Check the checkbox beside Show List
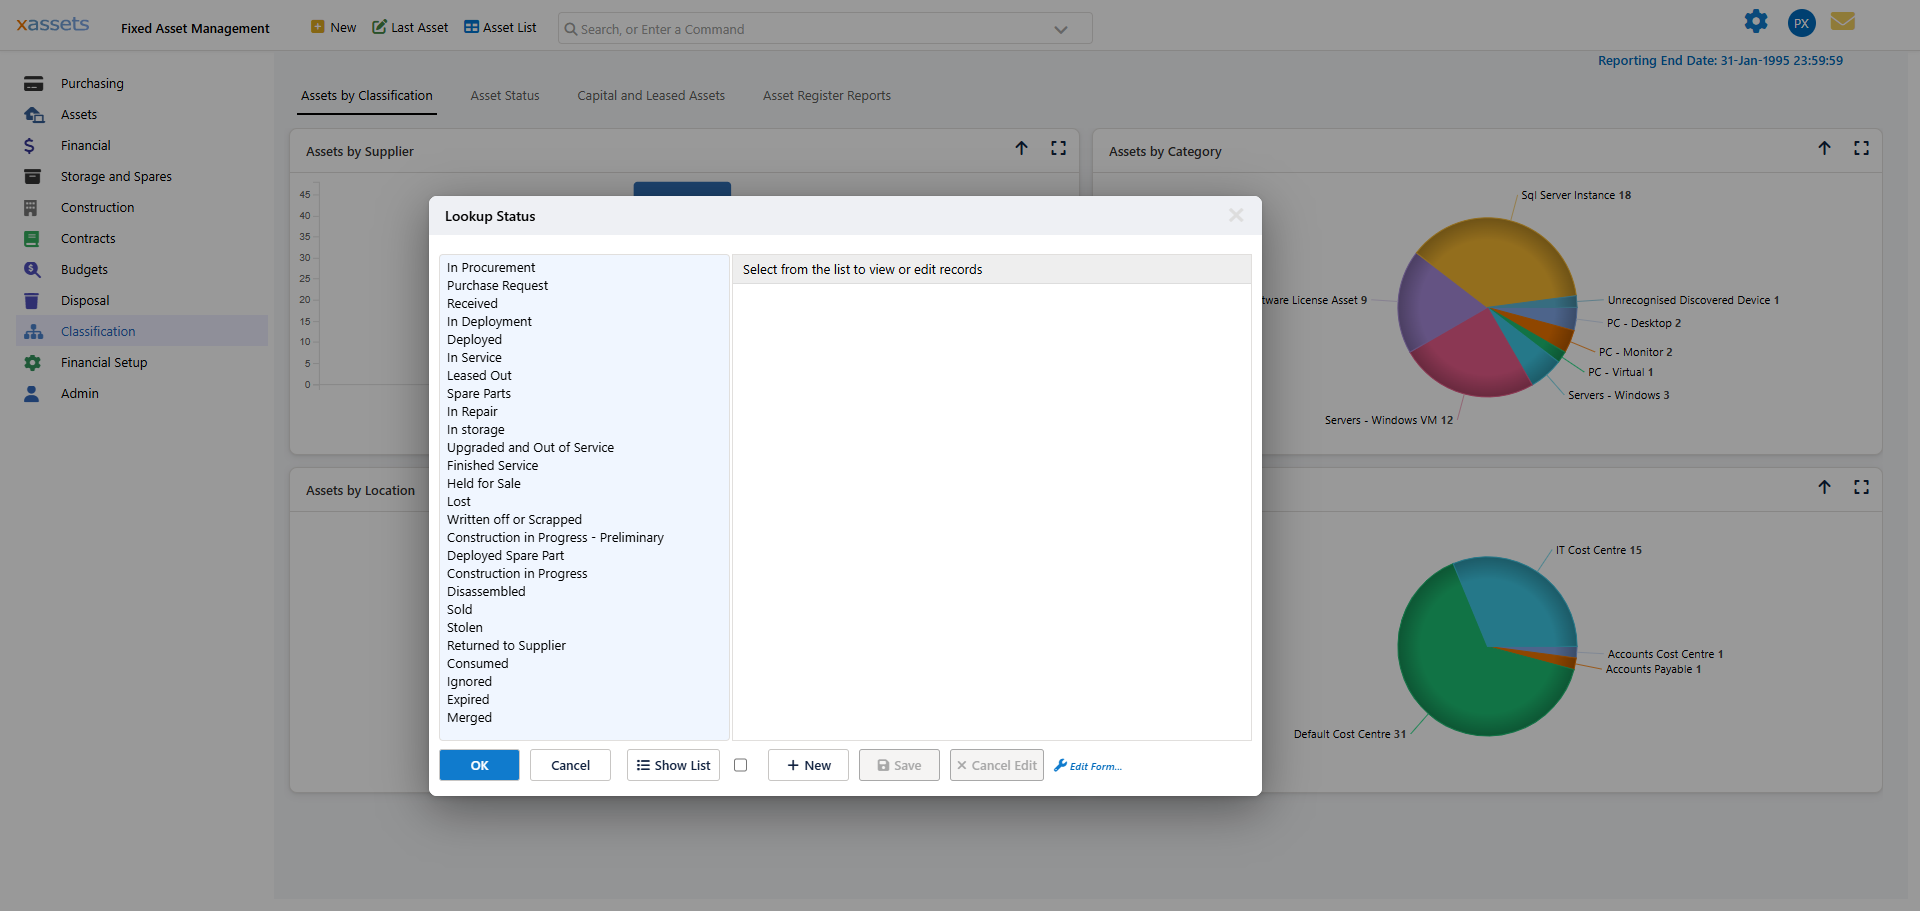The image size is (1920, 911). point(741,765)
